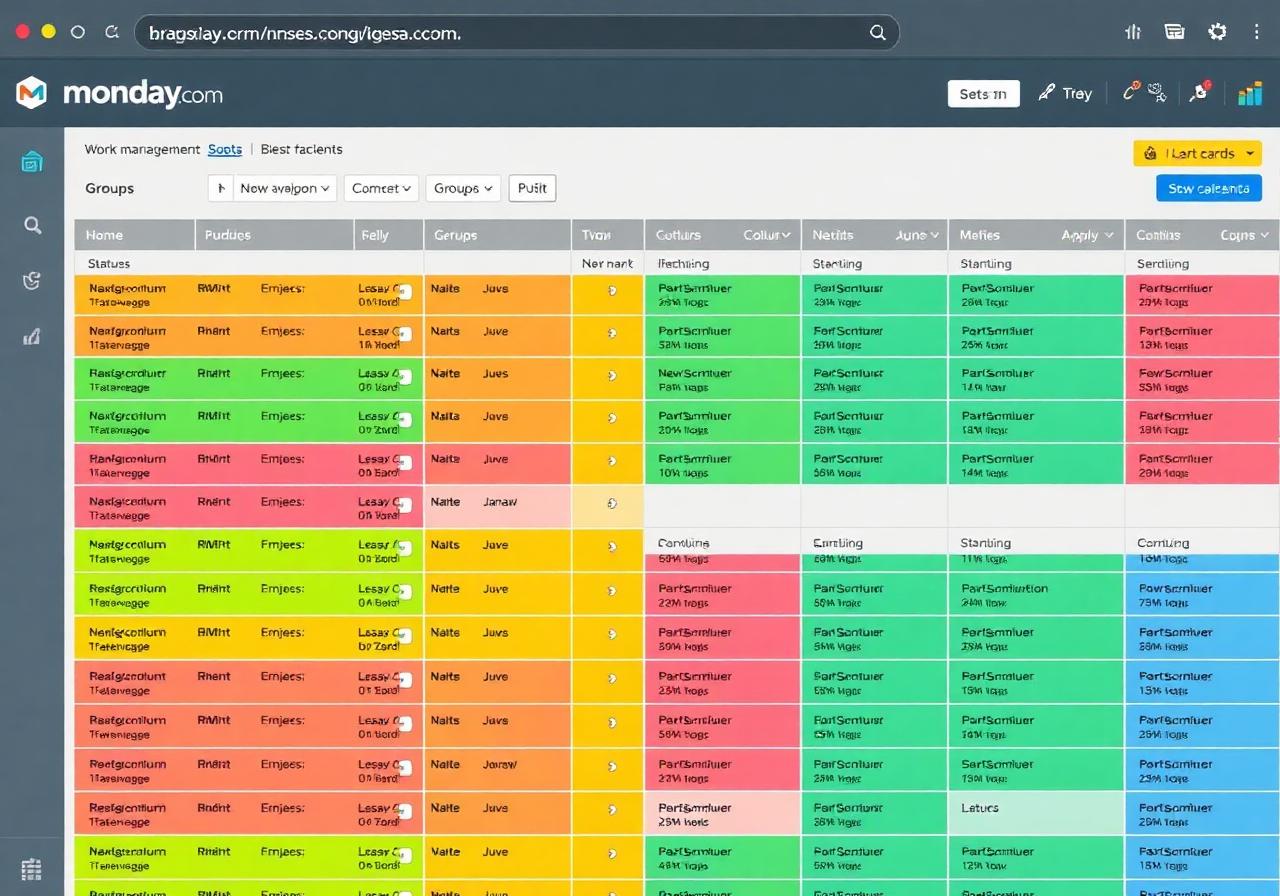Tick the checkbox in first row below Statues
Screen dimensions: 1280x896
[x=404, y=292]
